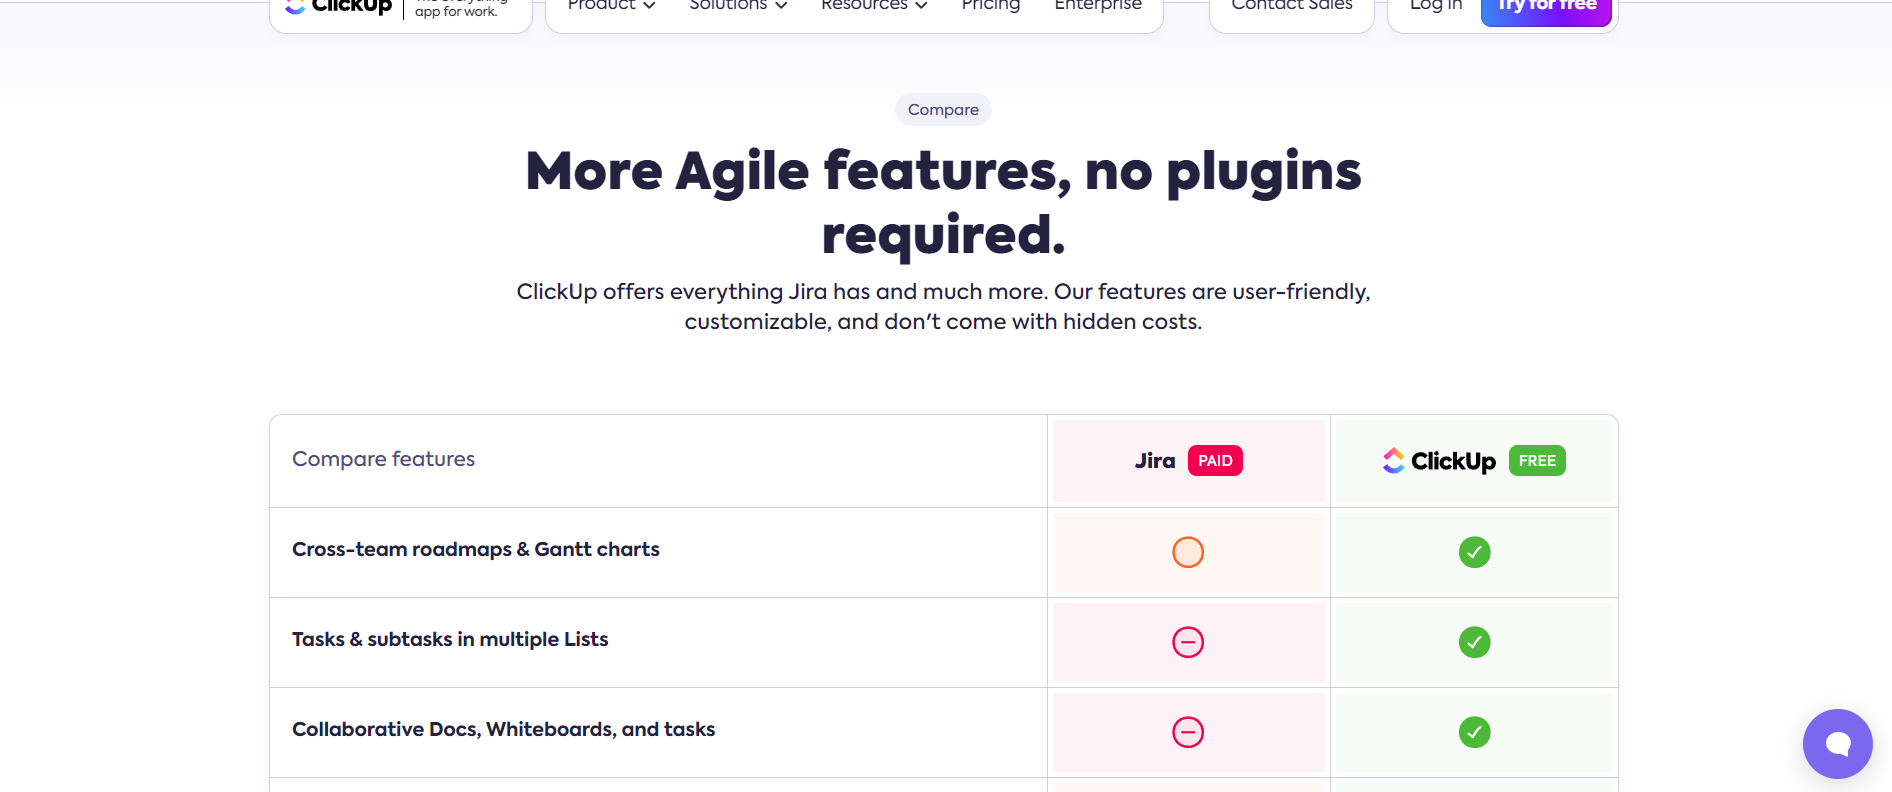Click 'Cross-team roadmaps & Gantt charts' row label

click(476, 549)
